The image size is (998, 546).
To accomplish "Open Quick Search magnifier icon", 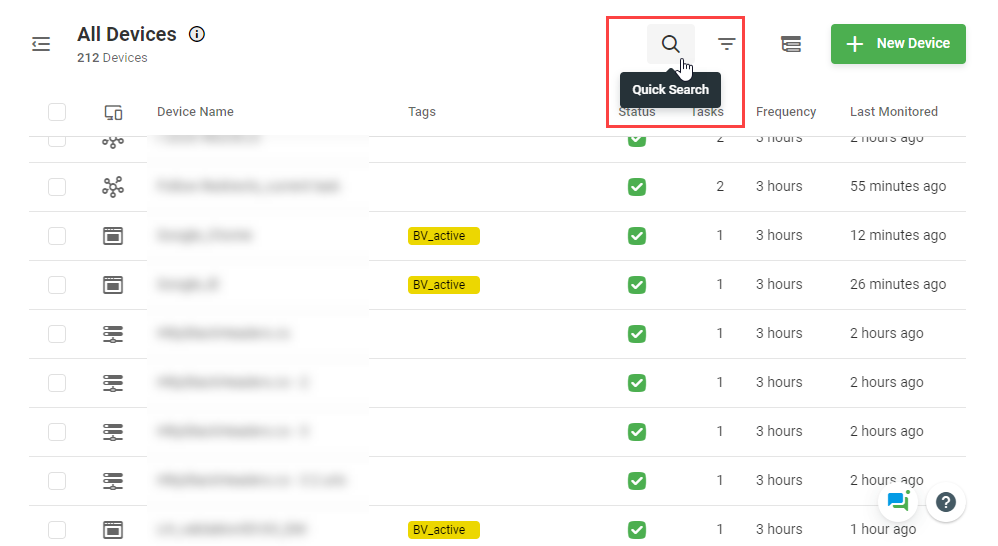I will coord(670,44).
